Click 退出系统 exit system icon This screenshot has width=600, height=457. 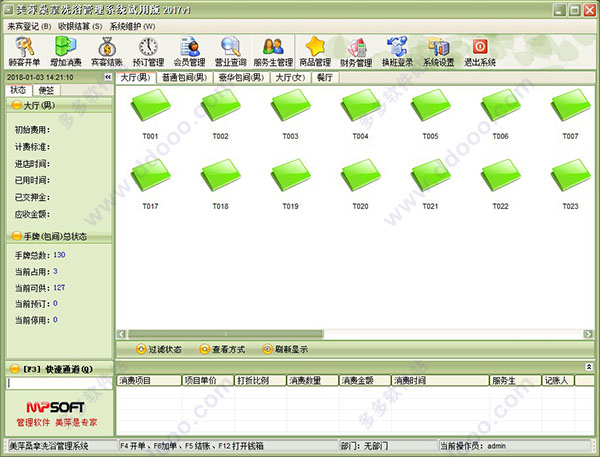click(x=480, y=52)
